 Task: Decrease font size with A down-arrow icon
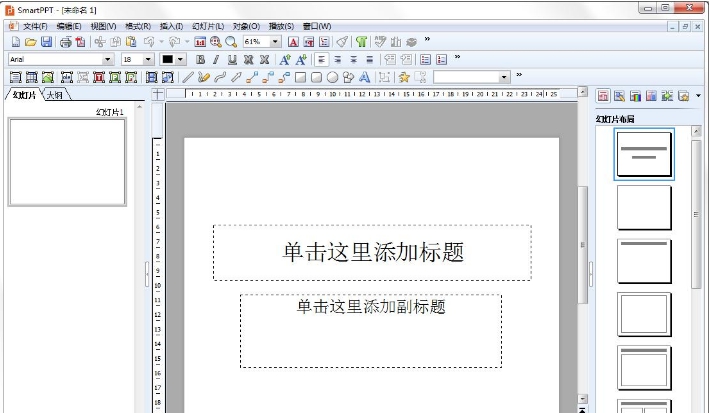(x=301, y=59)
